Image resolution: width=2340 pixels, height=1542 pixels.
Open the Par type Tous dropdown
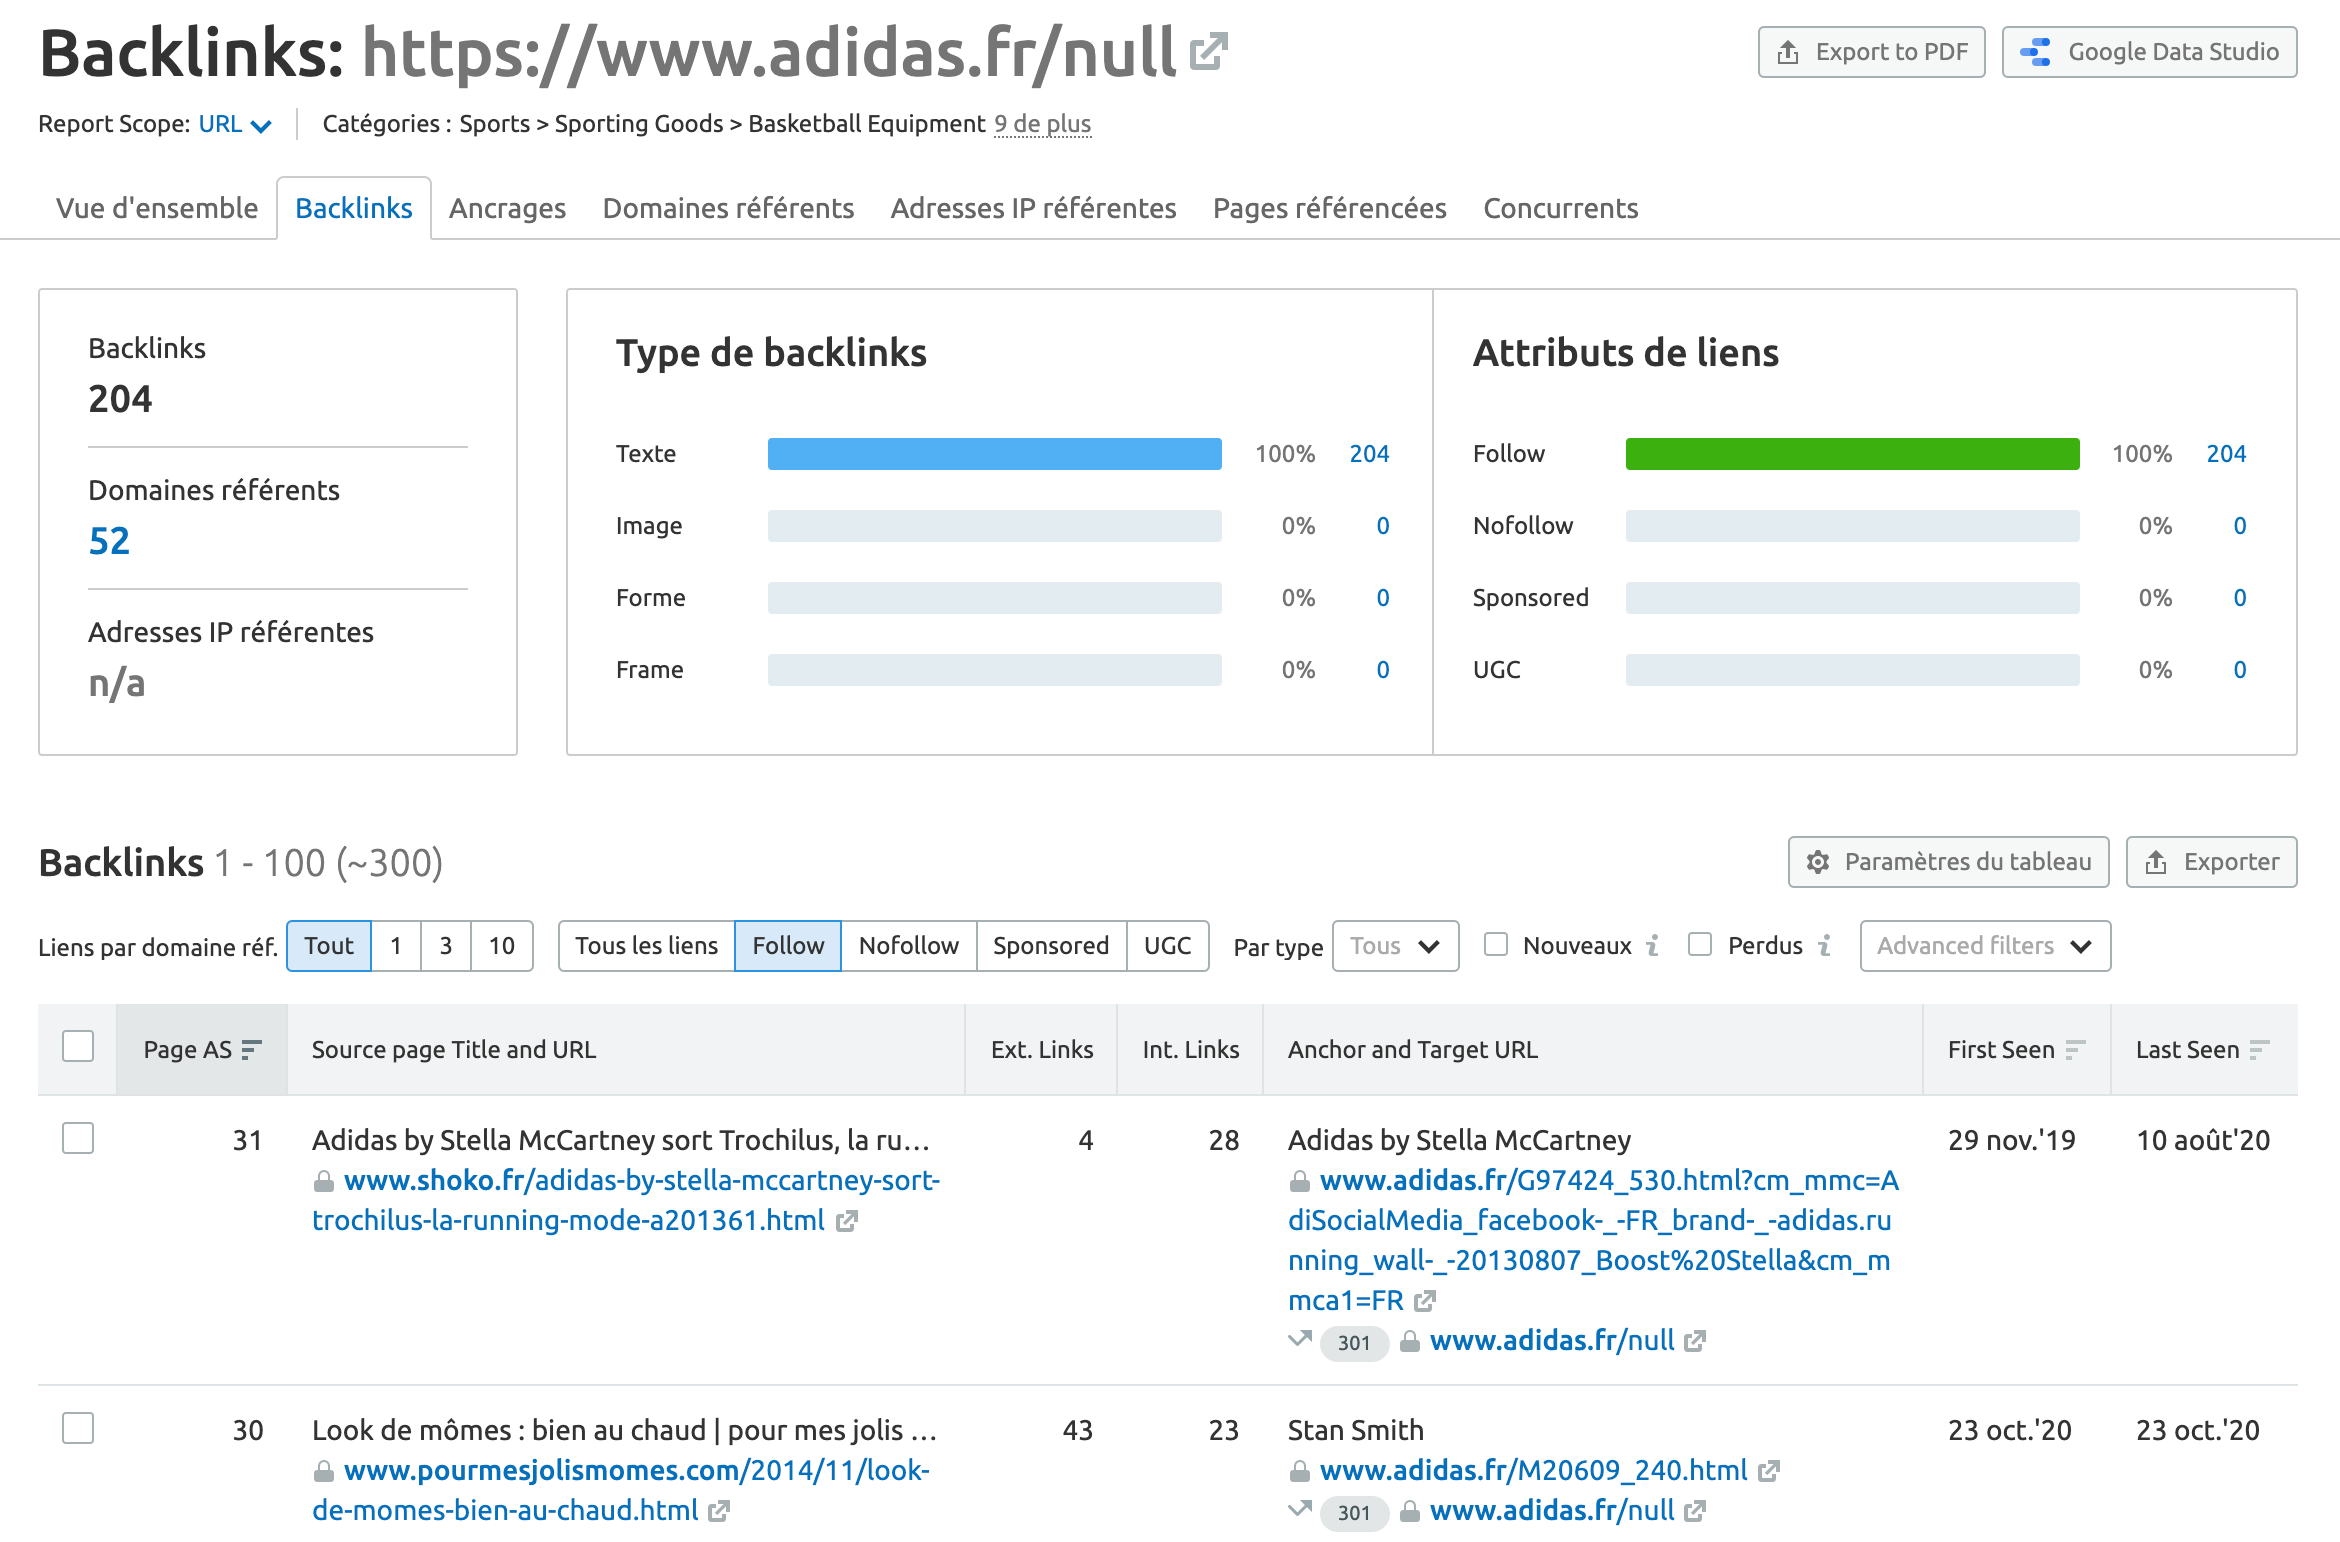coord(1395,946)
